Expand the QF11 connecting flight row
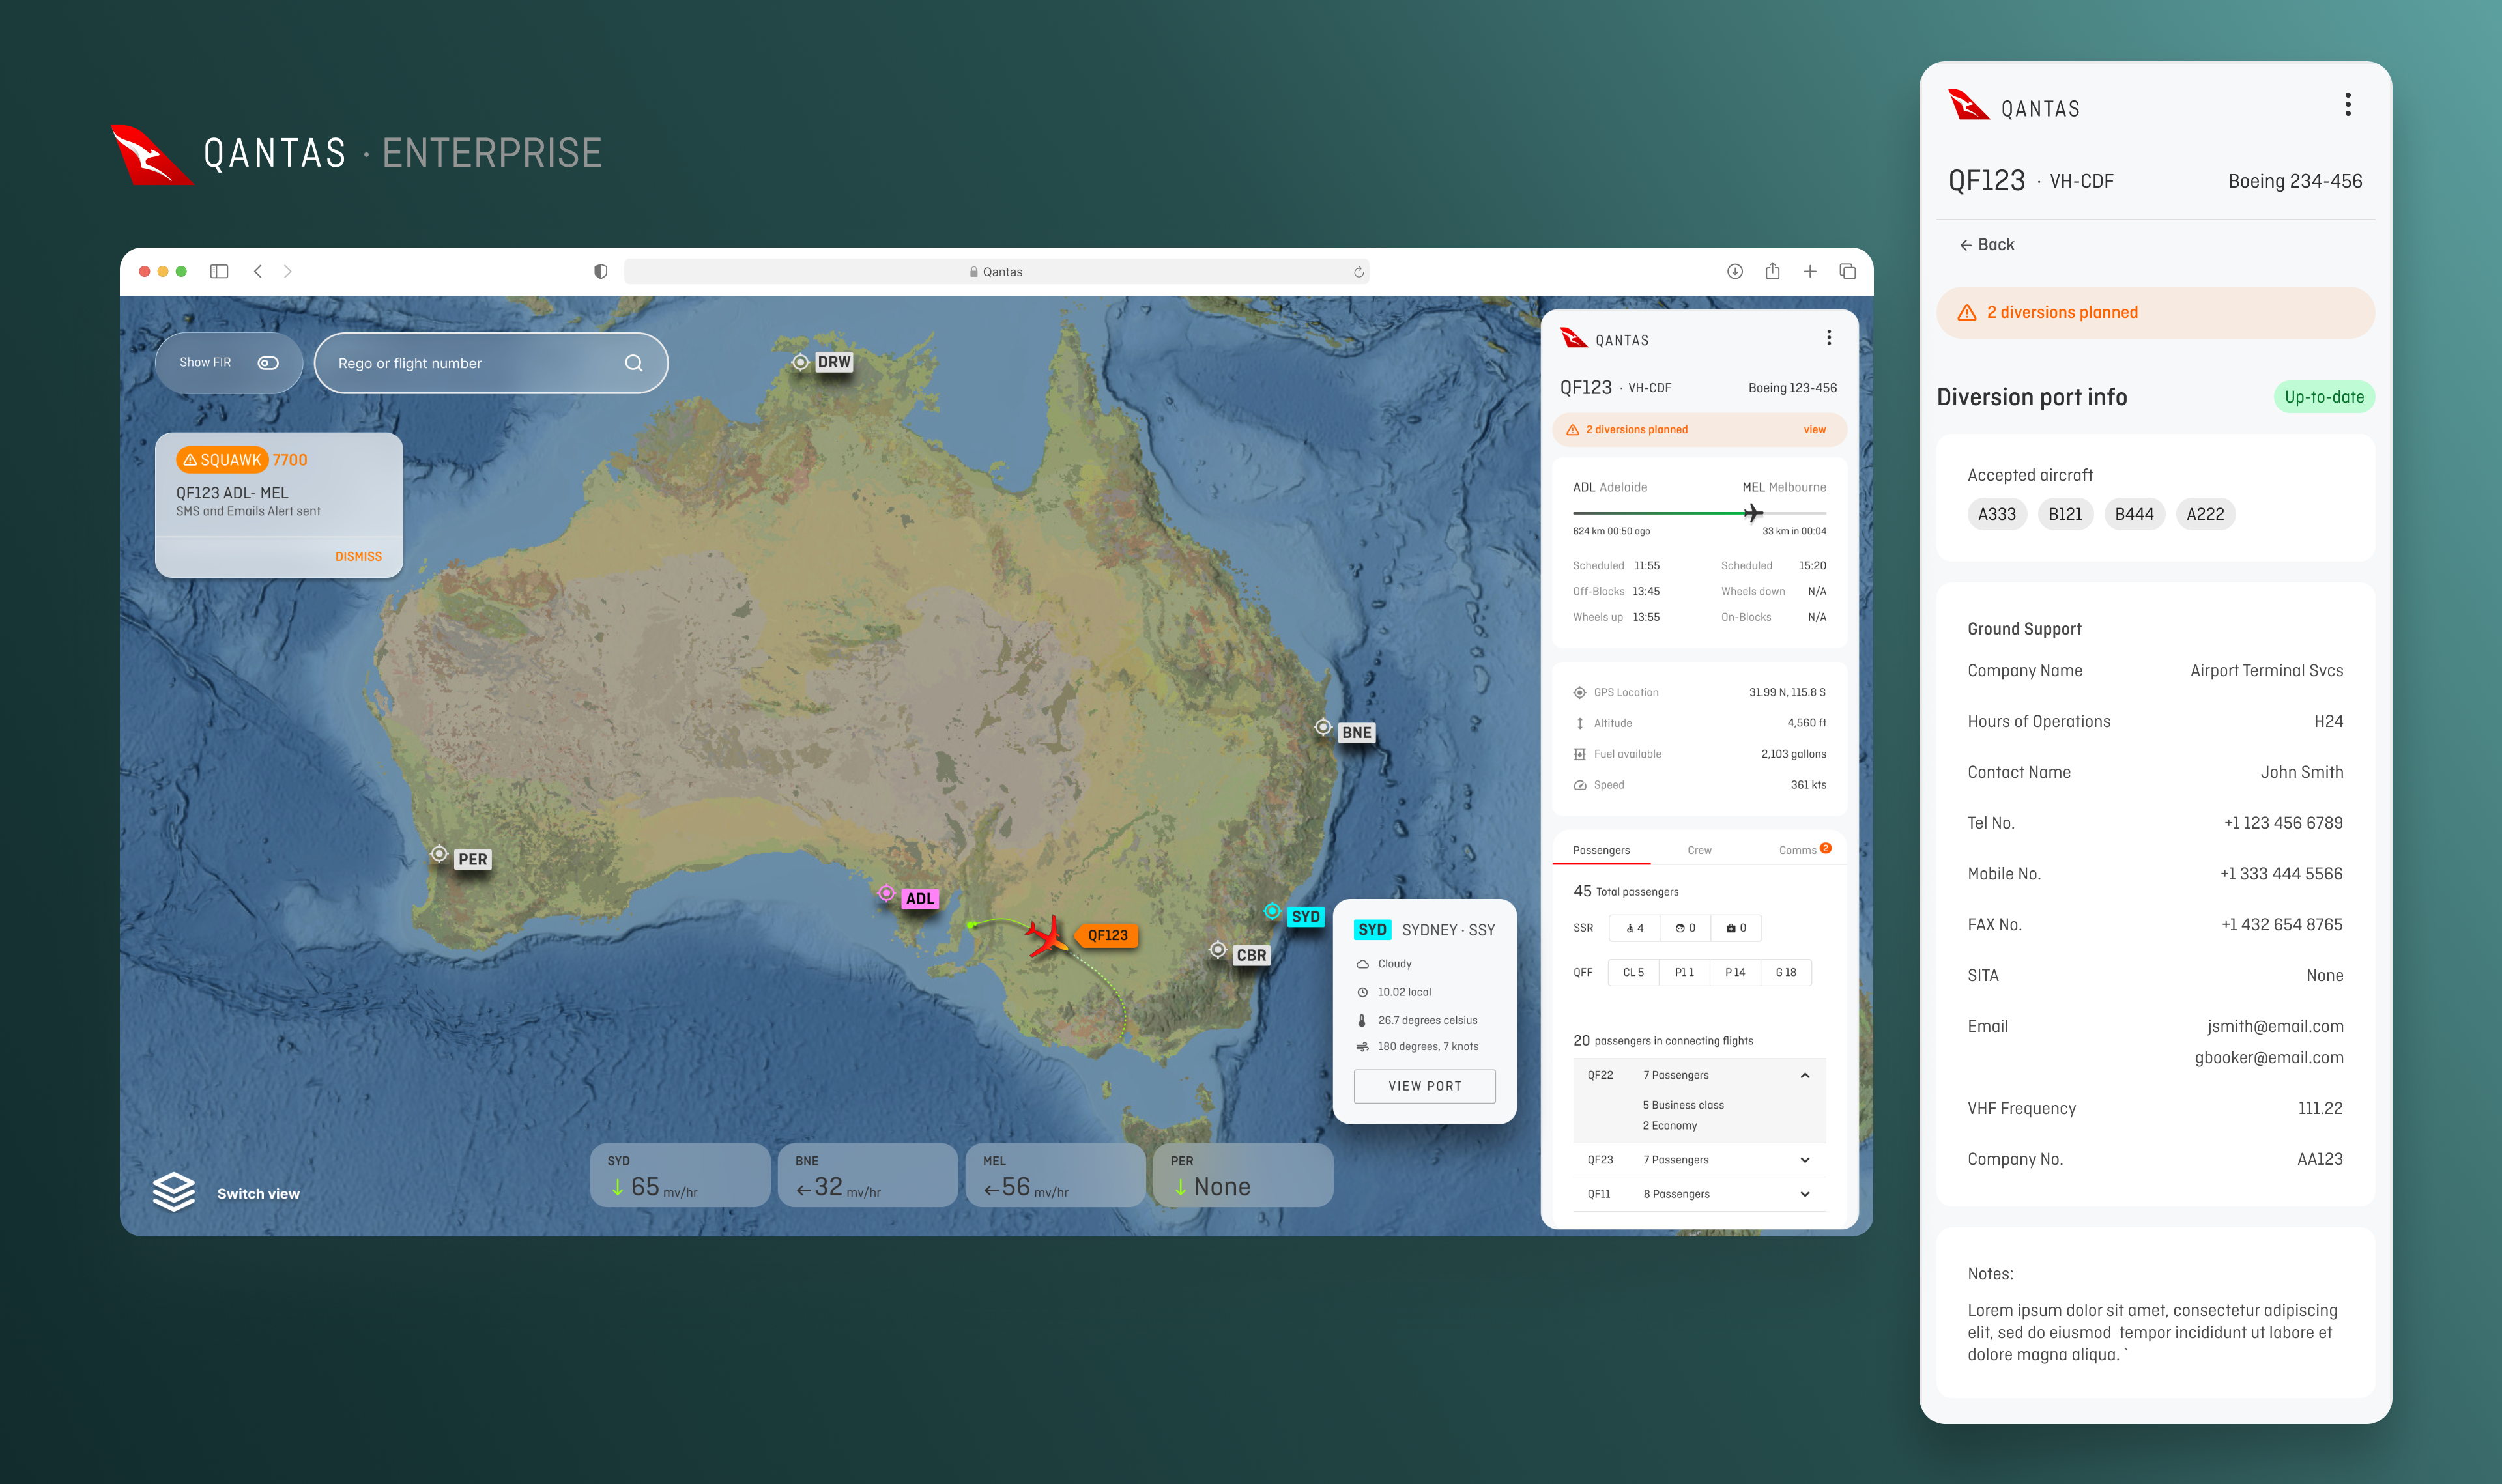 coord(1805,1194)
